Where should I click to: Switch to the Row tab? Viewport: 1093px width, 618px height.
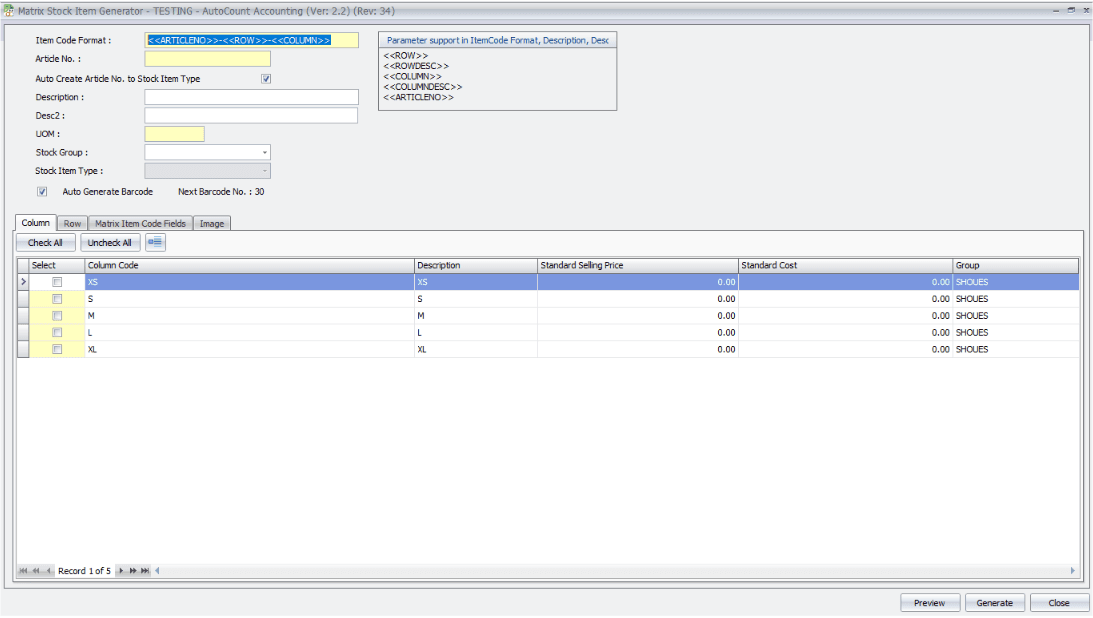click(x=72, y=224)
